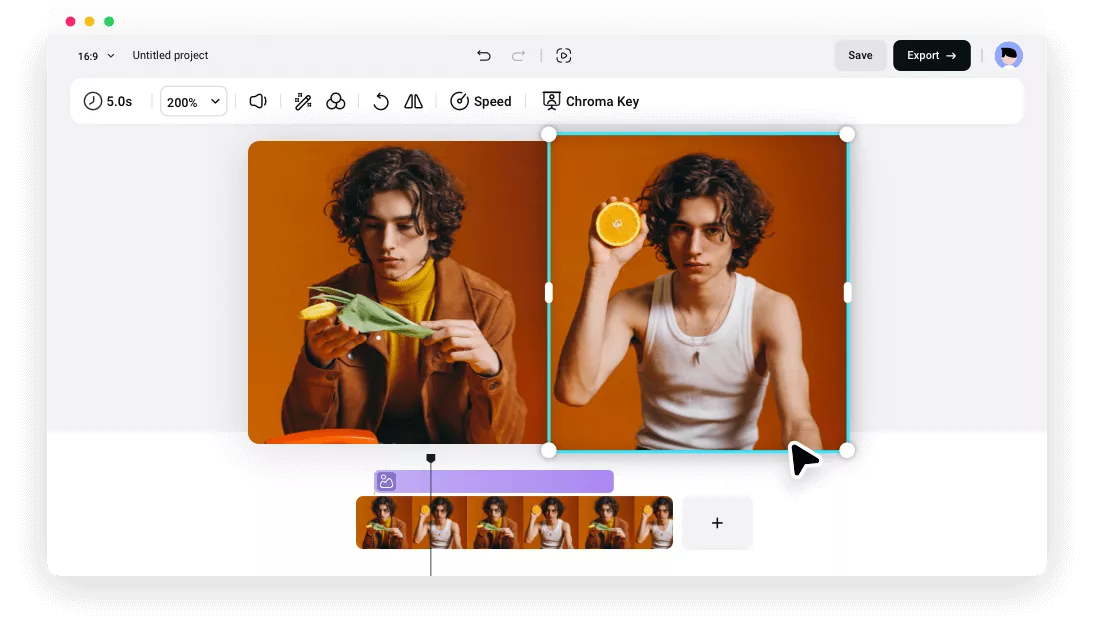Expand the 200% zoom dropdown
Image resolution: width=1094 pixels, height=635 pixels.
(x=193, y=101)
